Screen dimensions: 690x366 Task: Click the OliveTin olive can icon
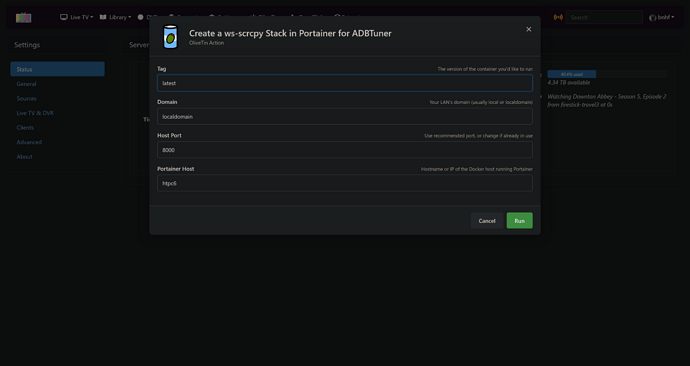[170, 37]
